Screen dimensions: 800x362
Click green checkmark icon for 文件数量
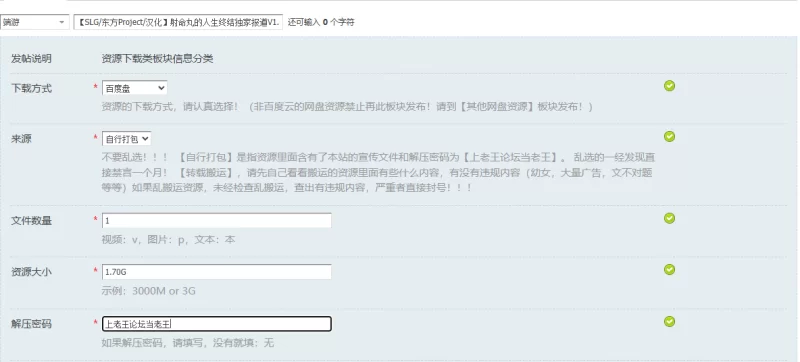tap(669, 218)
